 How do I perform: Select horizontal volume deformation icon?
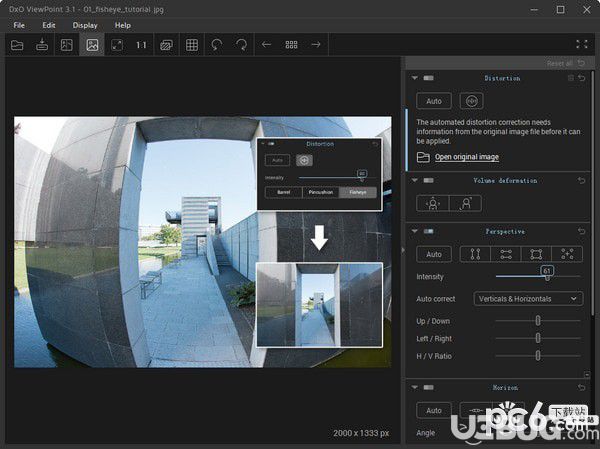pos(433,203)
